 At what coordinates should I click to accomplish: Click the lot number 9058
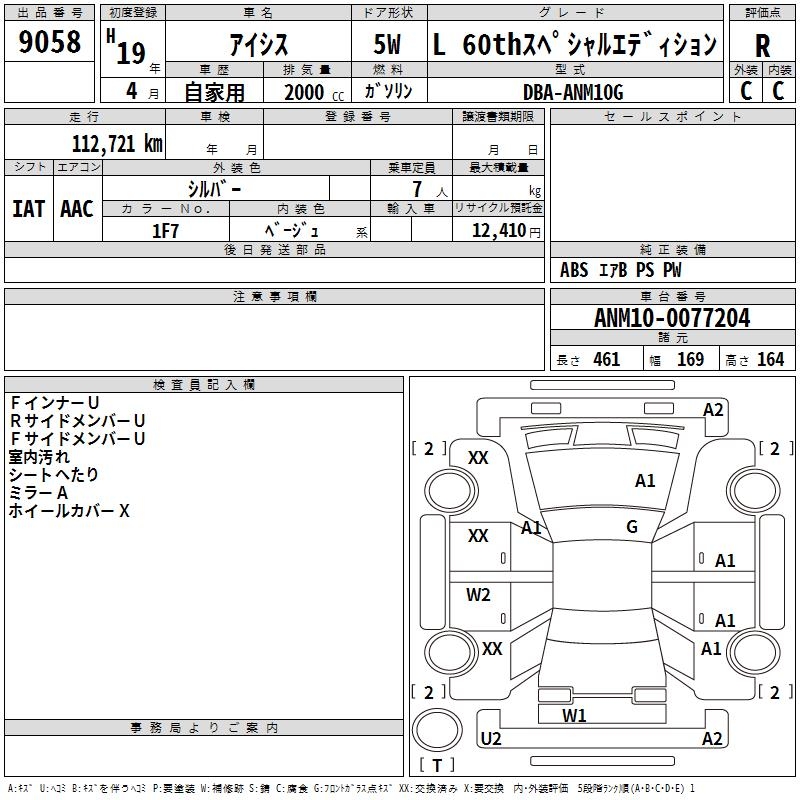tap(49, 41)
